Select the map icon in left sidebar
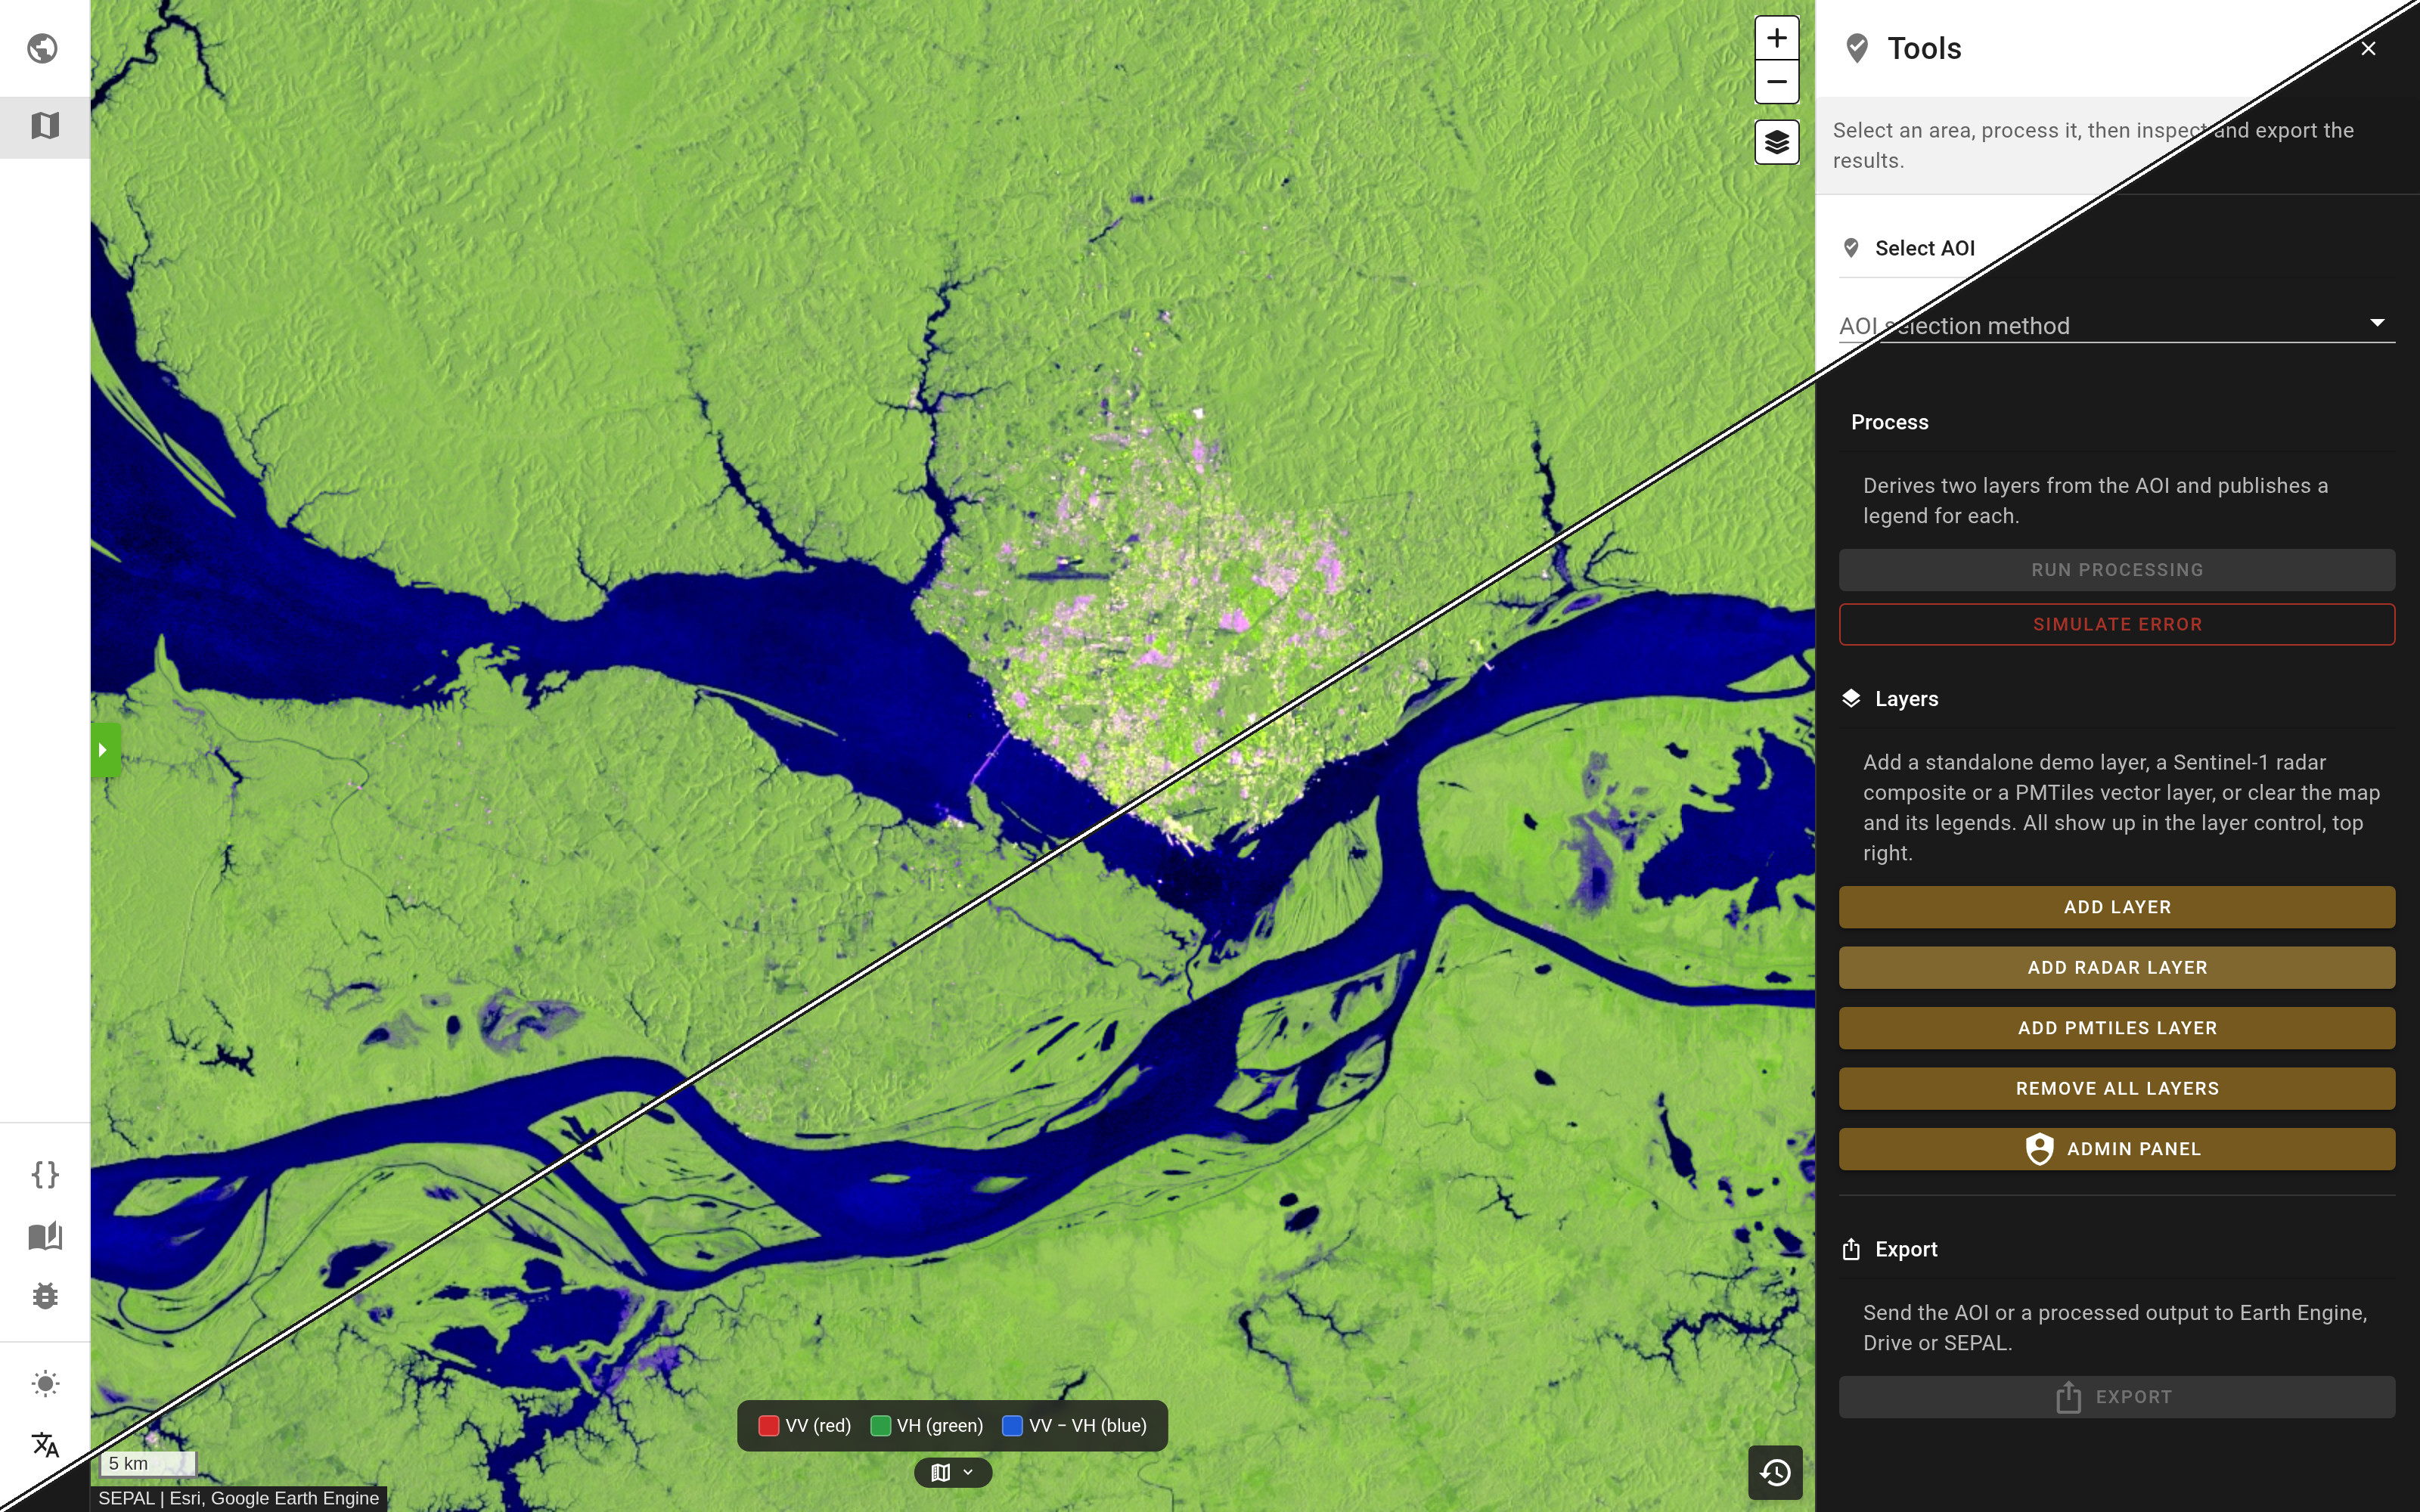 click(45, 126)
